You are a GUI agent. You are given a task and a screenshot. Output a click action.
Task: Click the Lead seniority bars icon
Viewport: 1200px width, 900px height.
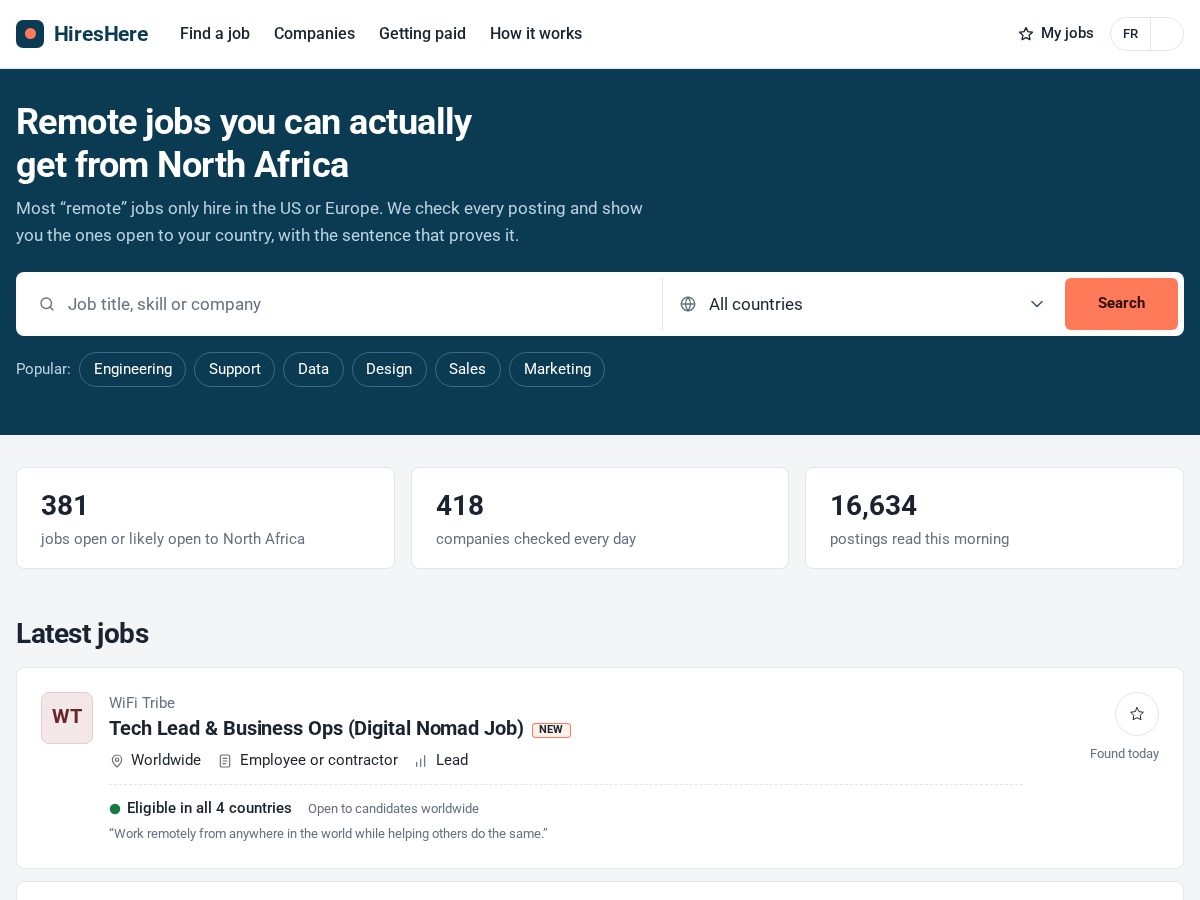click(421, 761)
